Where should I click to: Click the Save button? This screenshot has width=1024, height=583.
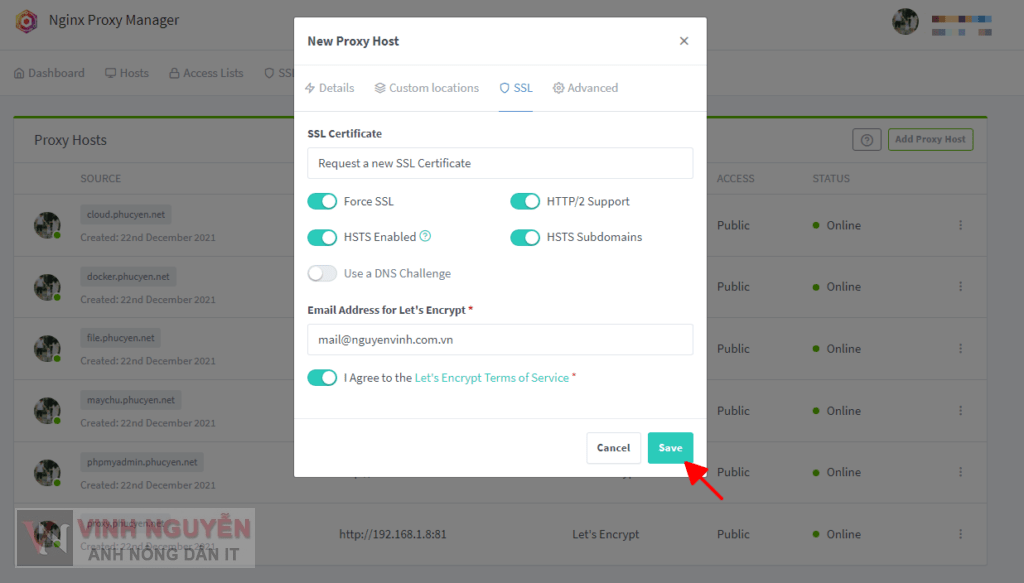(x=670, y=448)
